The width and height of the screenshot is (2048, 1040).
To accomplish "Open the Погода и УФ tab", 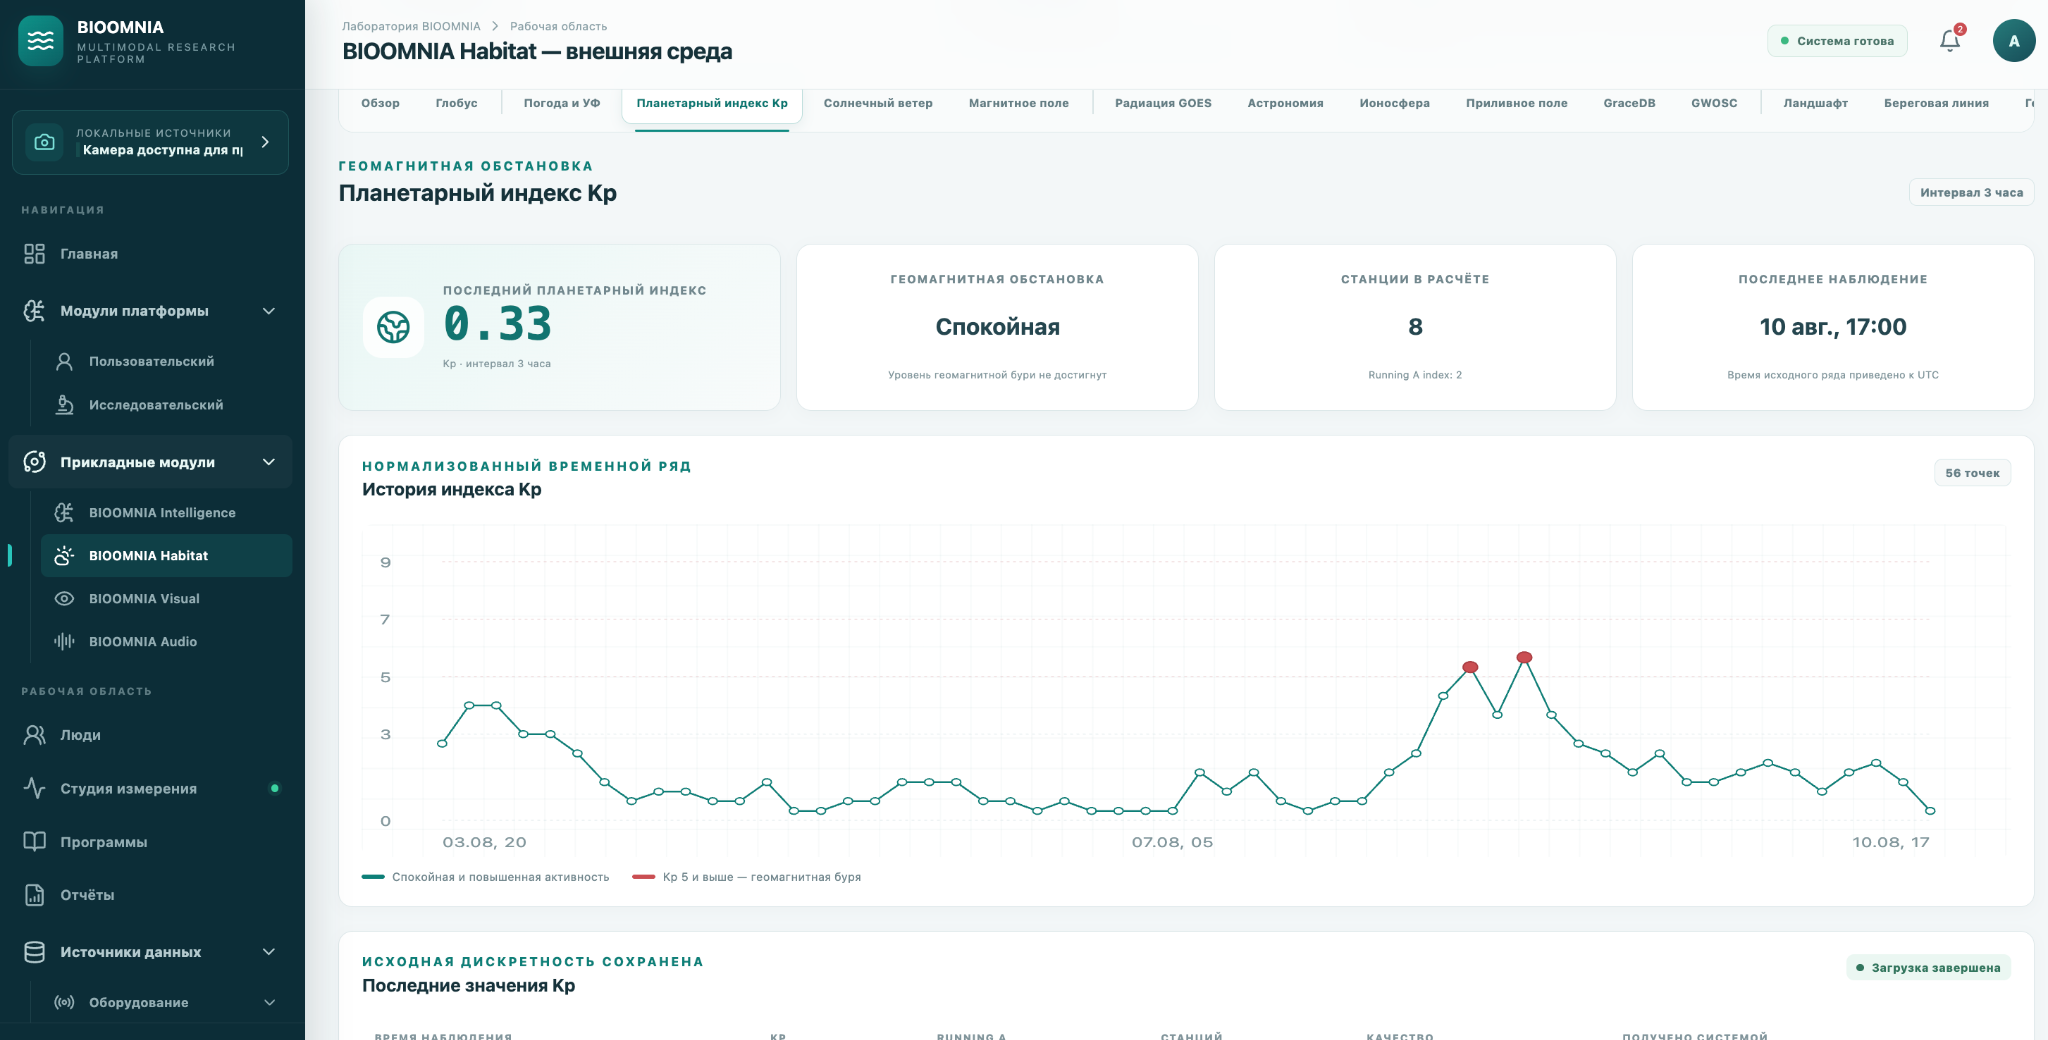I will 562,103.
